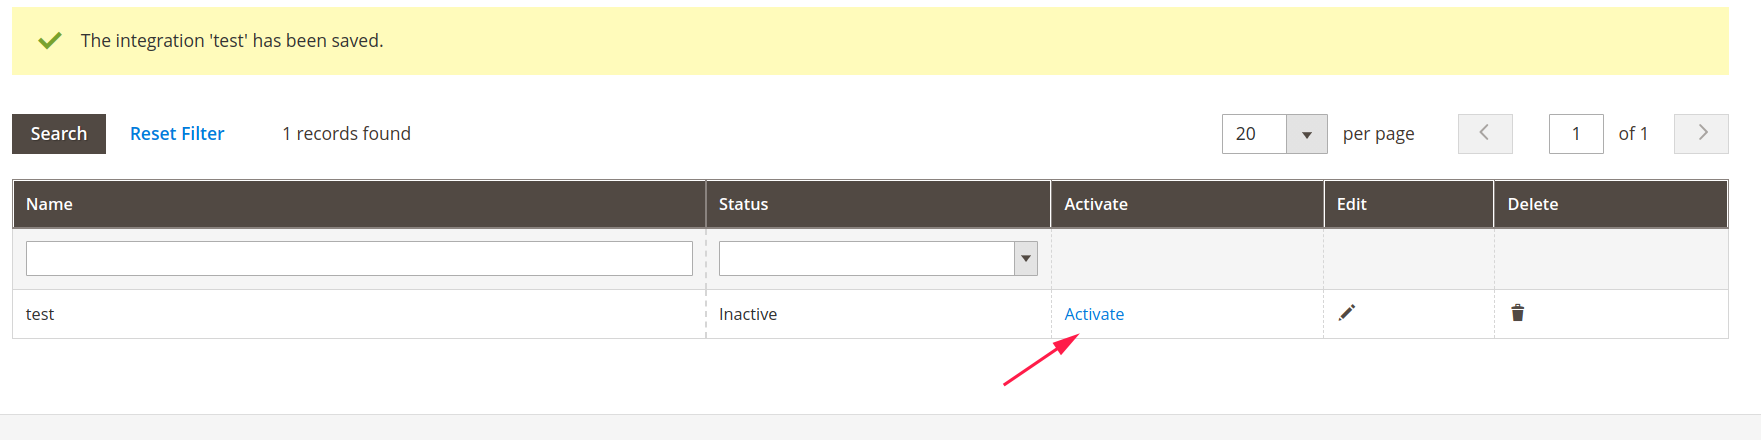Click the current page number field
1761x440 pixels.
pyautogui.click(x=1575, y=134)
